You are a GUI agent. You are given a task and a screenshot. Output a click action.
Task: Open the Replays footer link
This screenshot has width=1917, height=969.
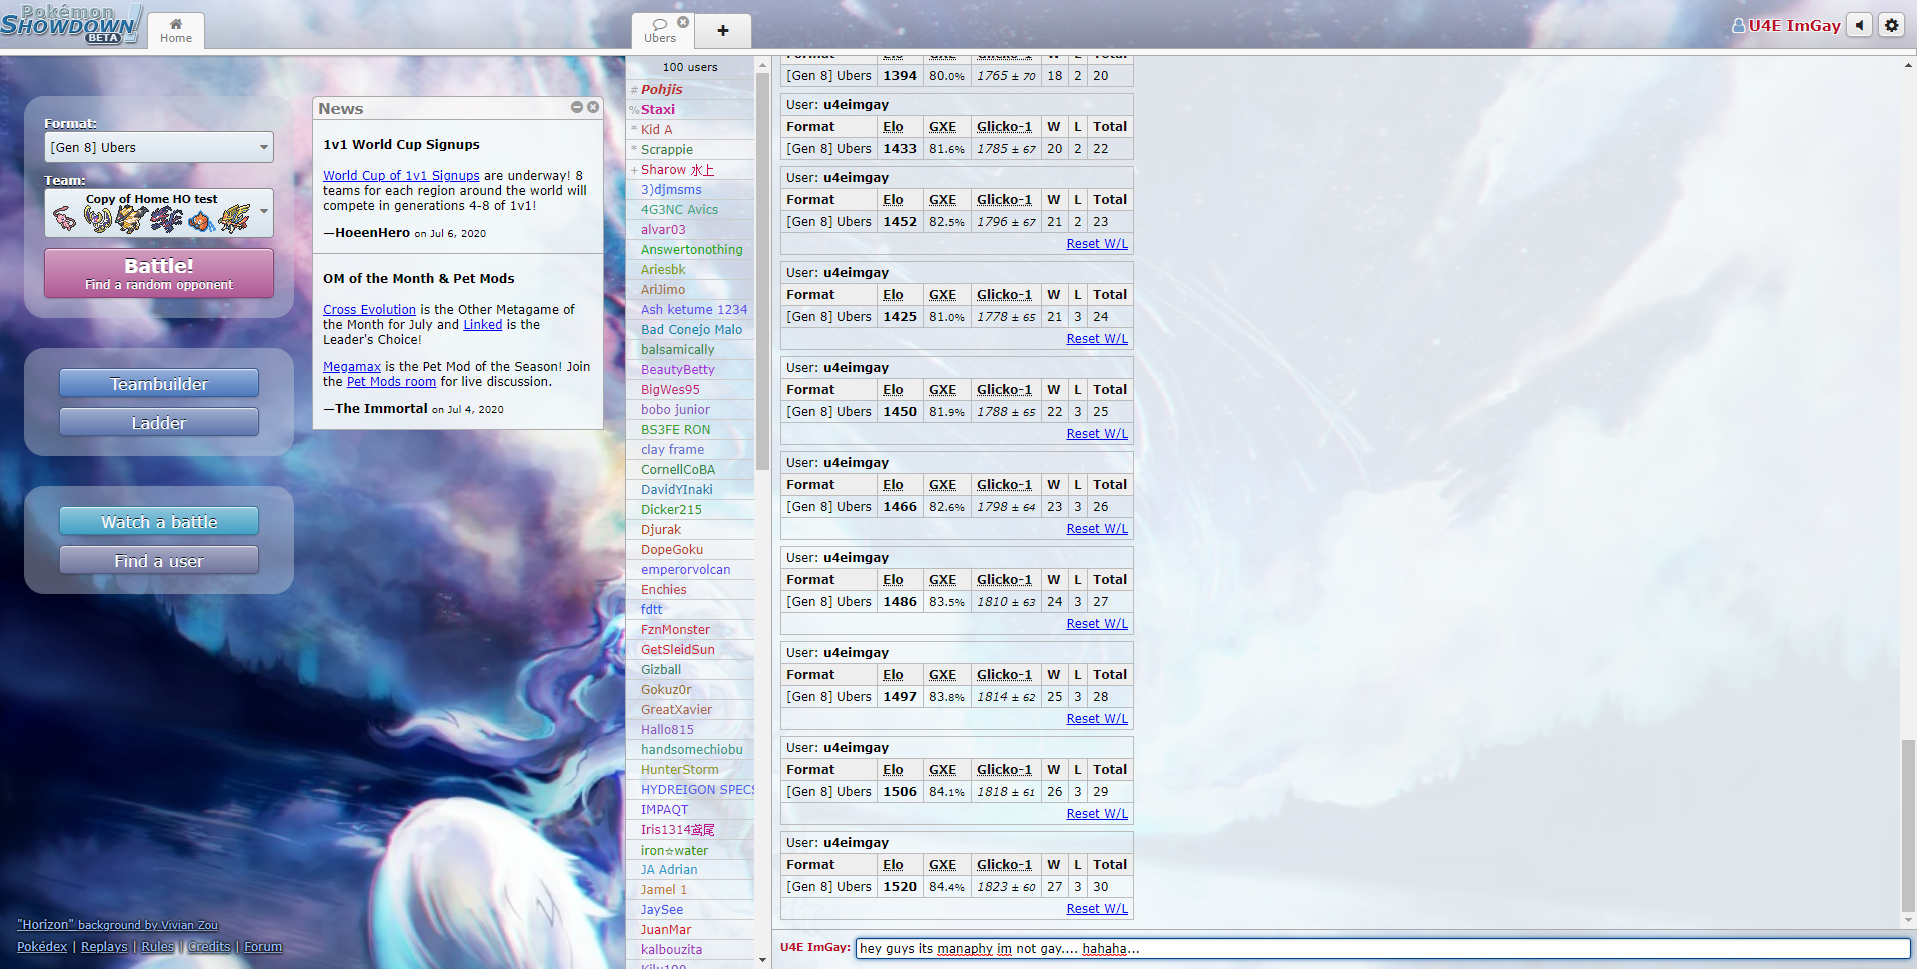[104, 946]
